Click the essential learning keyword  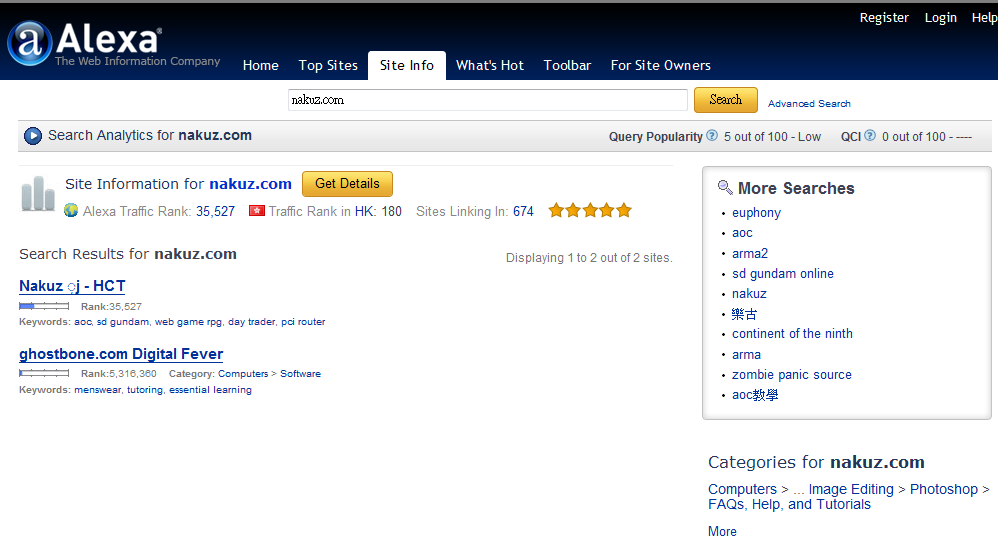(210, 390)
